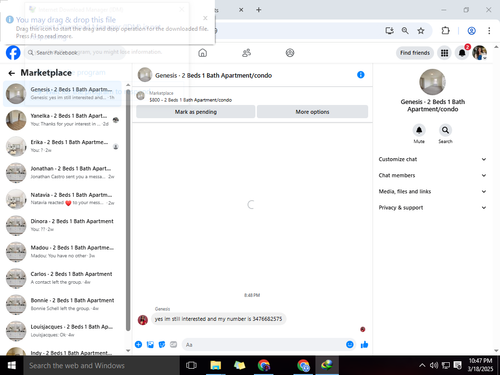Show hidden system tray icons
Viewport: 500px width, 375px height.
pos(422,365)
